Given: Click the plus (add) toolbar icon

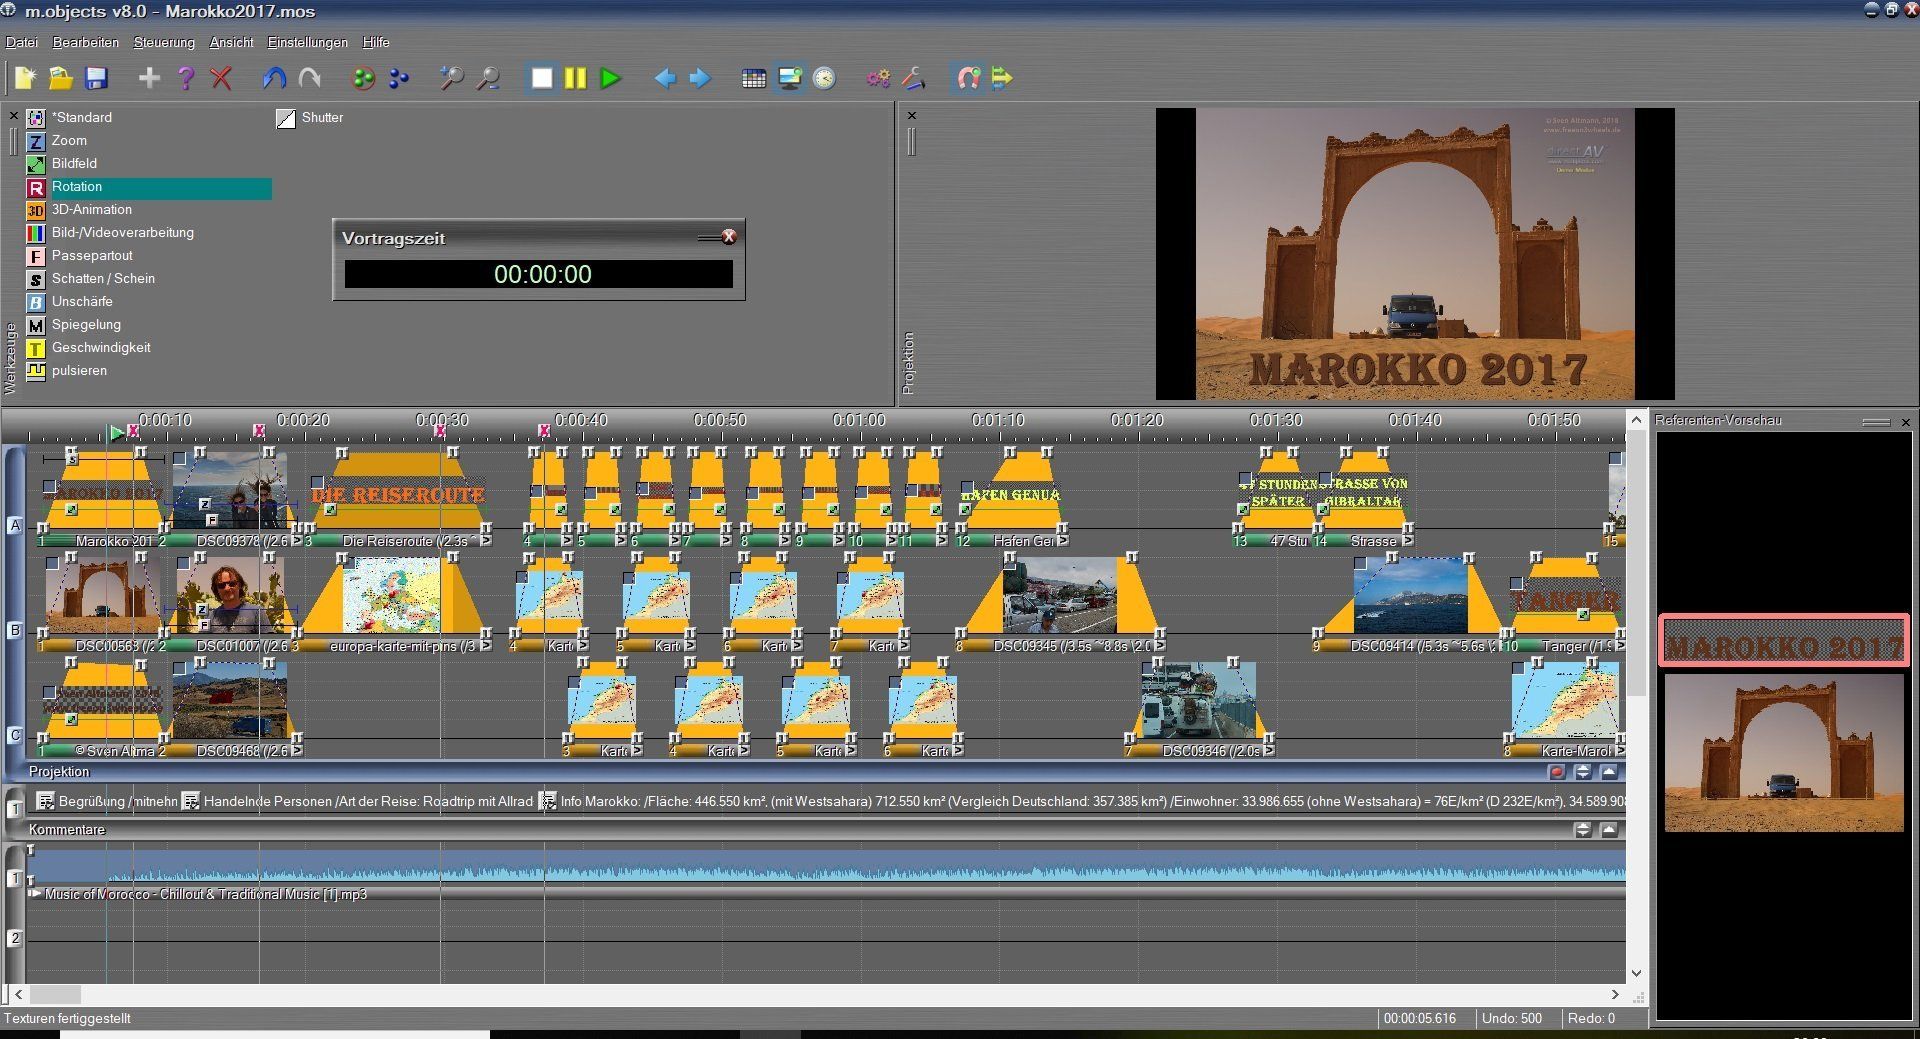Looking at the screenshot, I should (x=149, y=78).
